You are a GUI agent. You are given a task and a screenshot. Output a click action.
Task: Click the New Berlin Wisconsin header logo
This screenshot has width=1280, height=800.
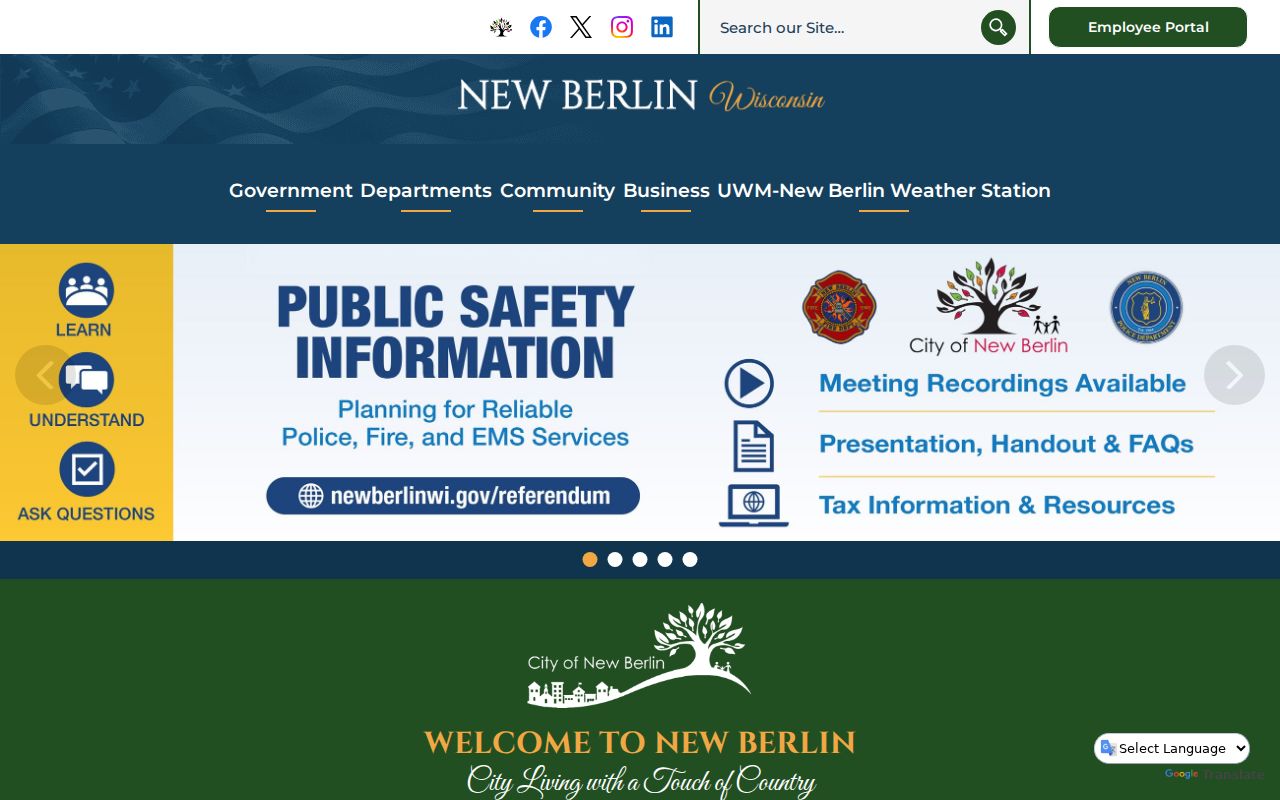tap(641, 95)
